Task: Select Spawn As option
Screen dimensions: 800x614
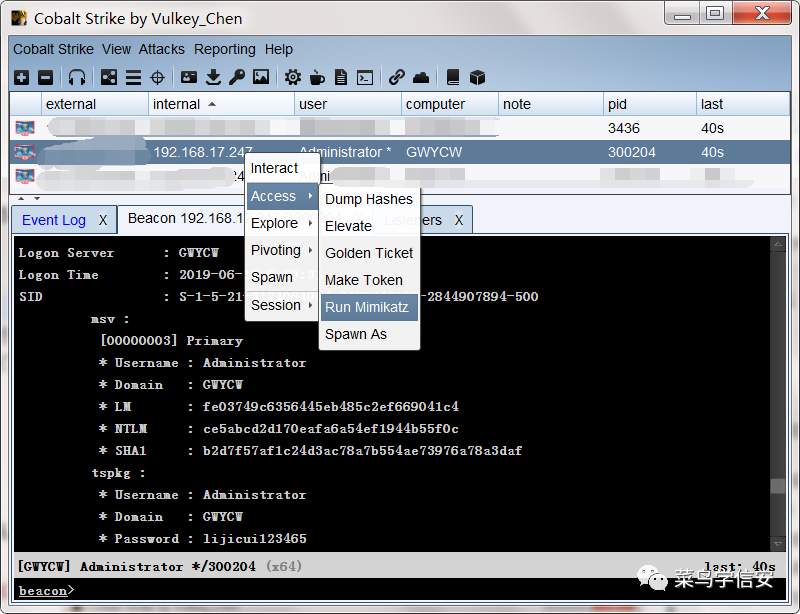Action: tap(369, 335)
